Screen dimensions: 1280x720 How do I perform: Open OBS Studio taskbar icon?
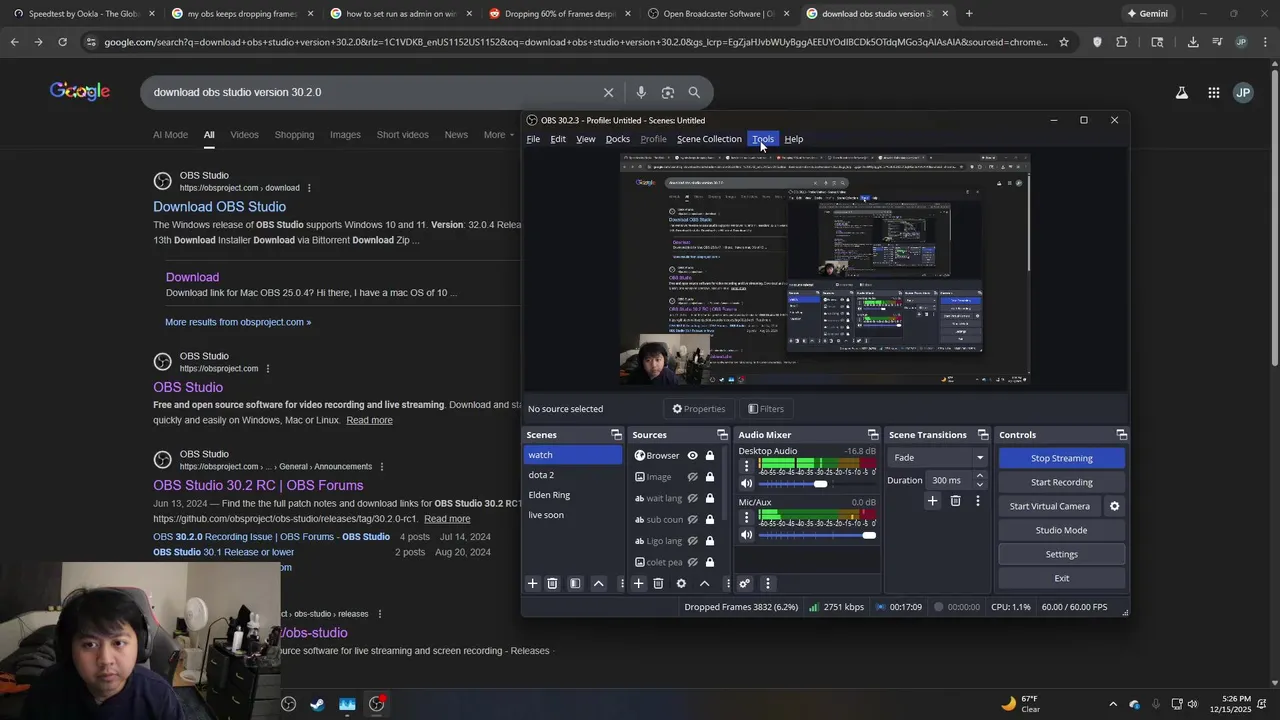click(376, 704)
